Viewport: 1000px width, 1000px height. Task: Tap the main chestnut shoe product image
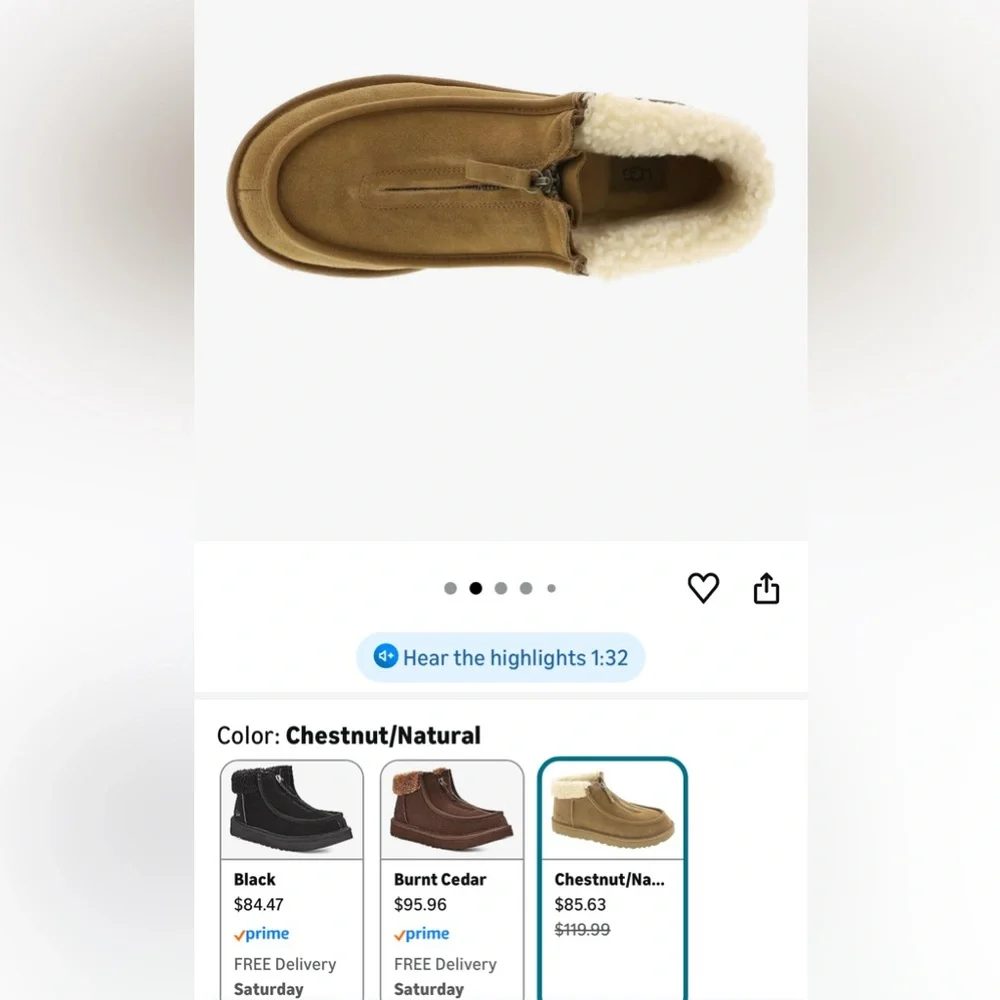click(500, 185)
